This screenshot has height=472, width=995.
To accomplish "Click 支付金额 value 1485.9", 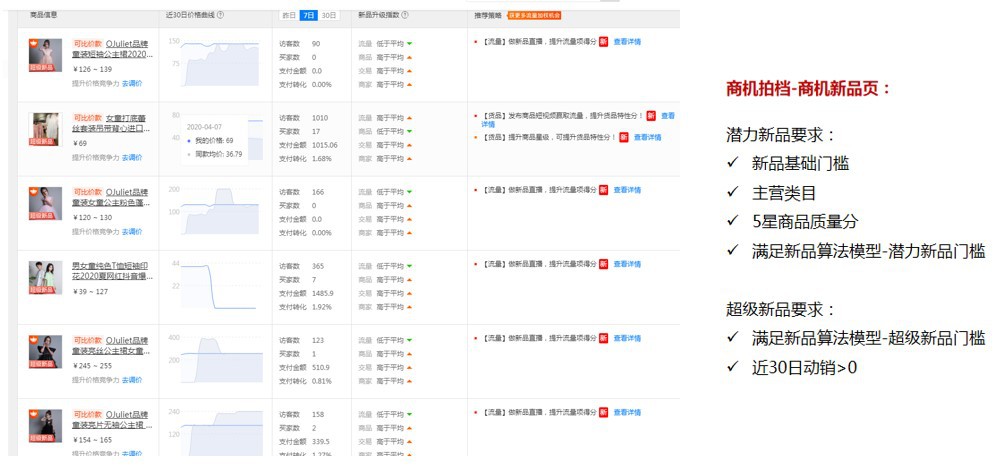I will click(323, 293).
